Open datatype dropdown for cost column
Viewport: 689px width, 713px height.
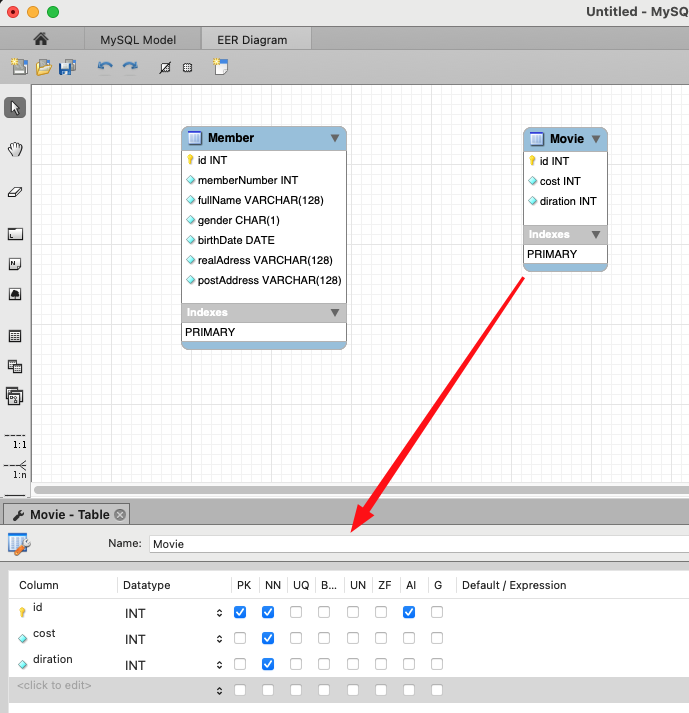coord(219,639)
